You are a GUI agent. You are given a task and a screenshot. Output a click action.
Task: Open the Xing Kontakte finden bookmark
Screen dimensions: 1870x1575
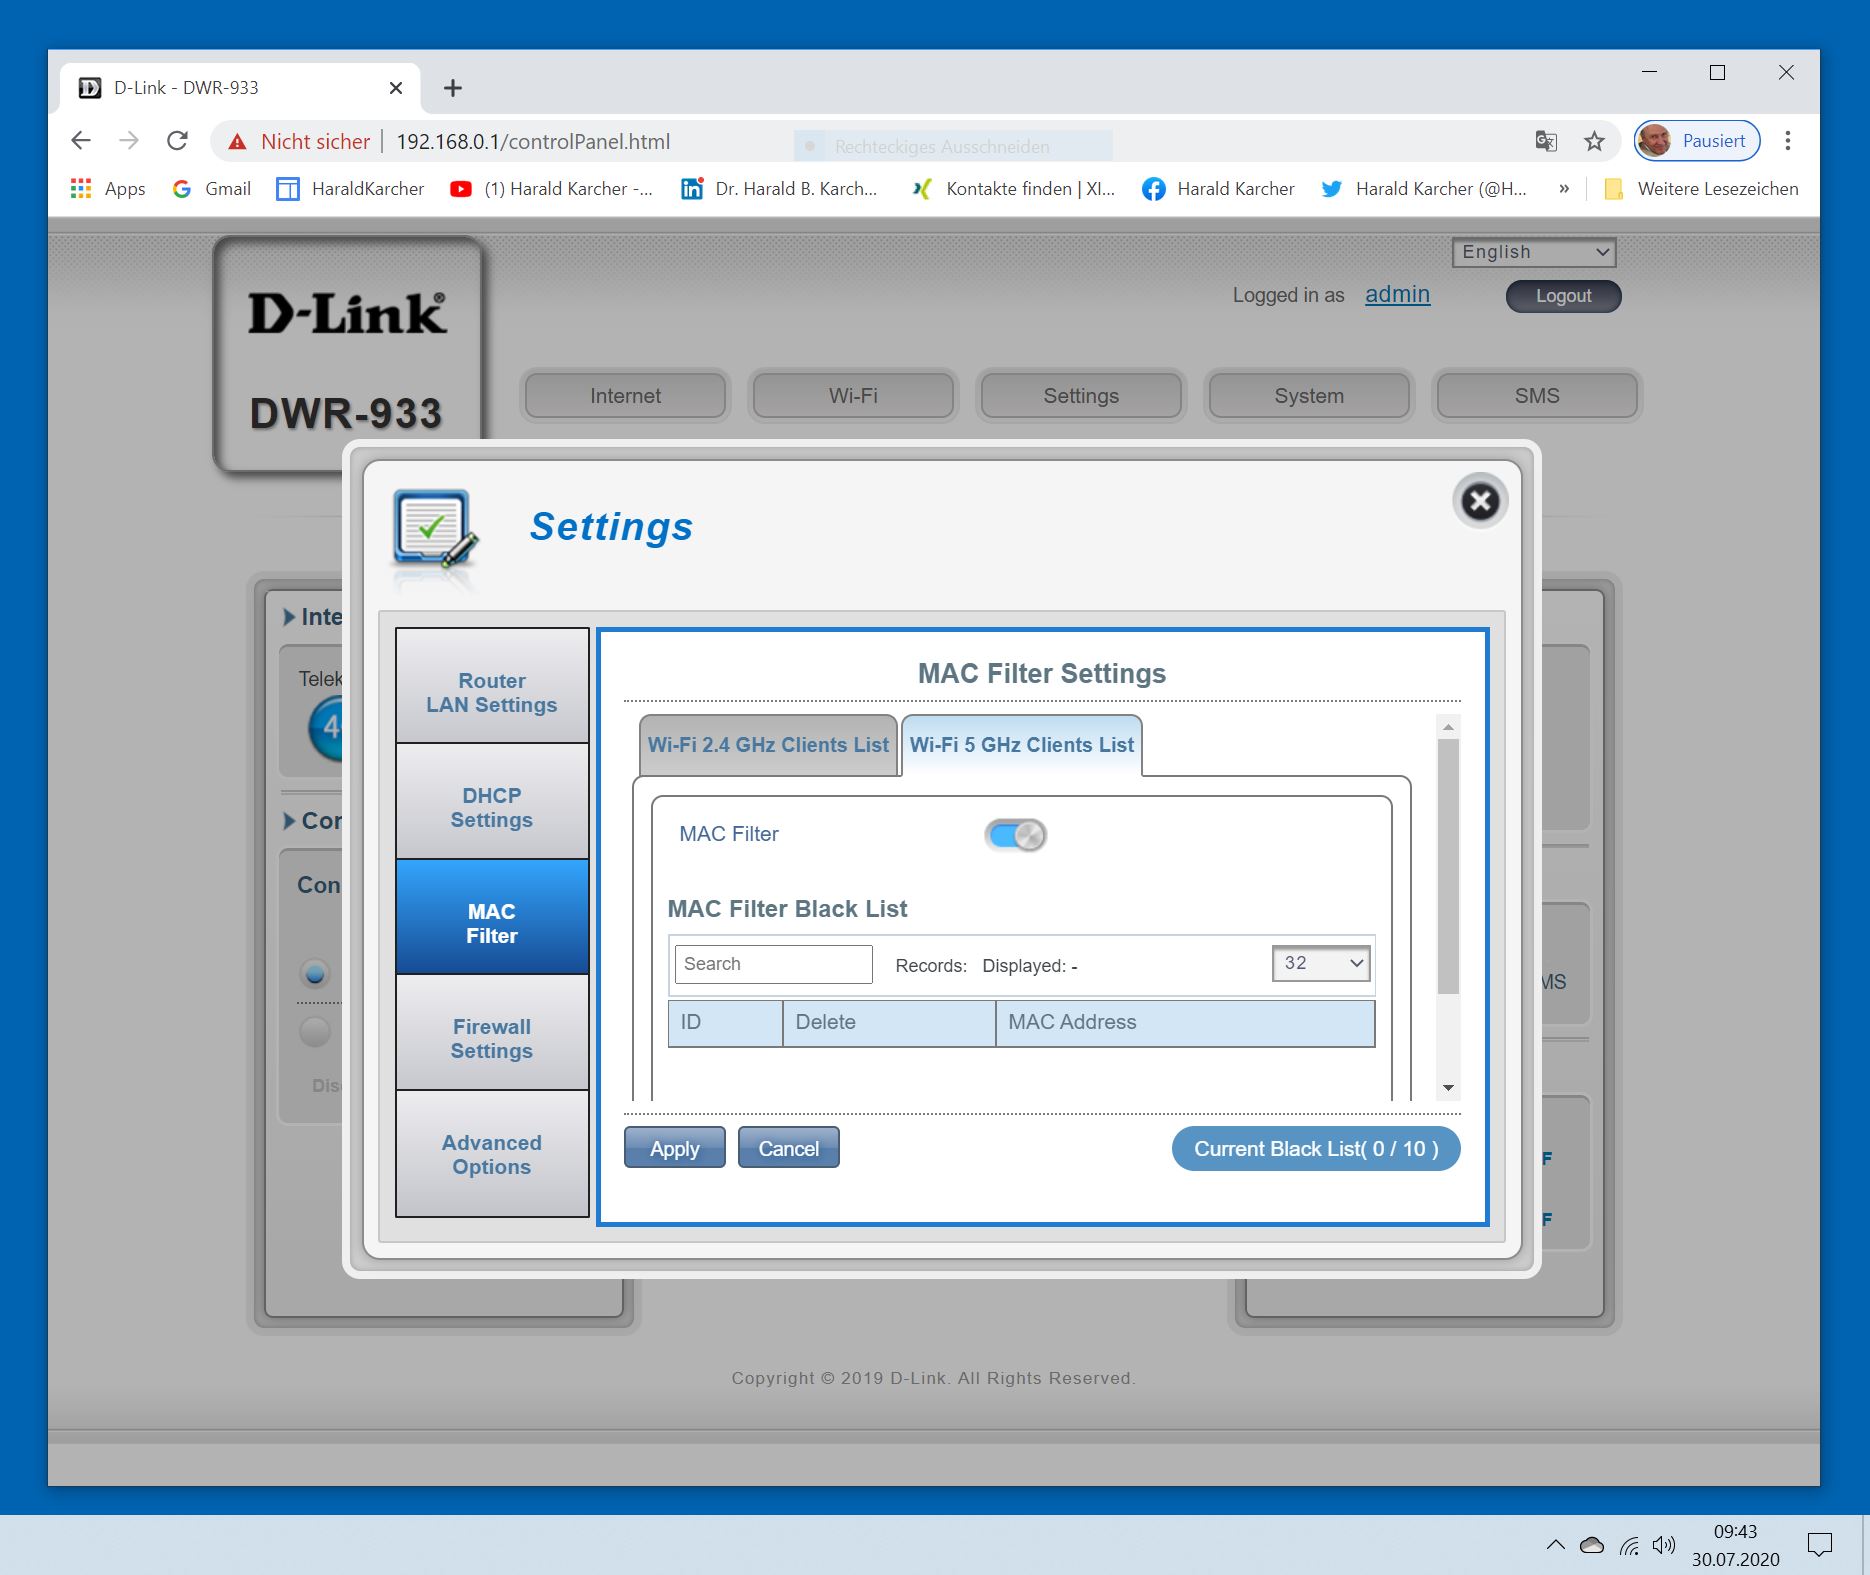click(1012, 189)
